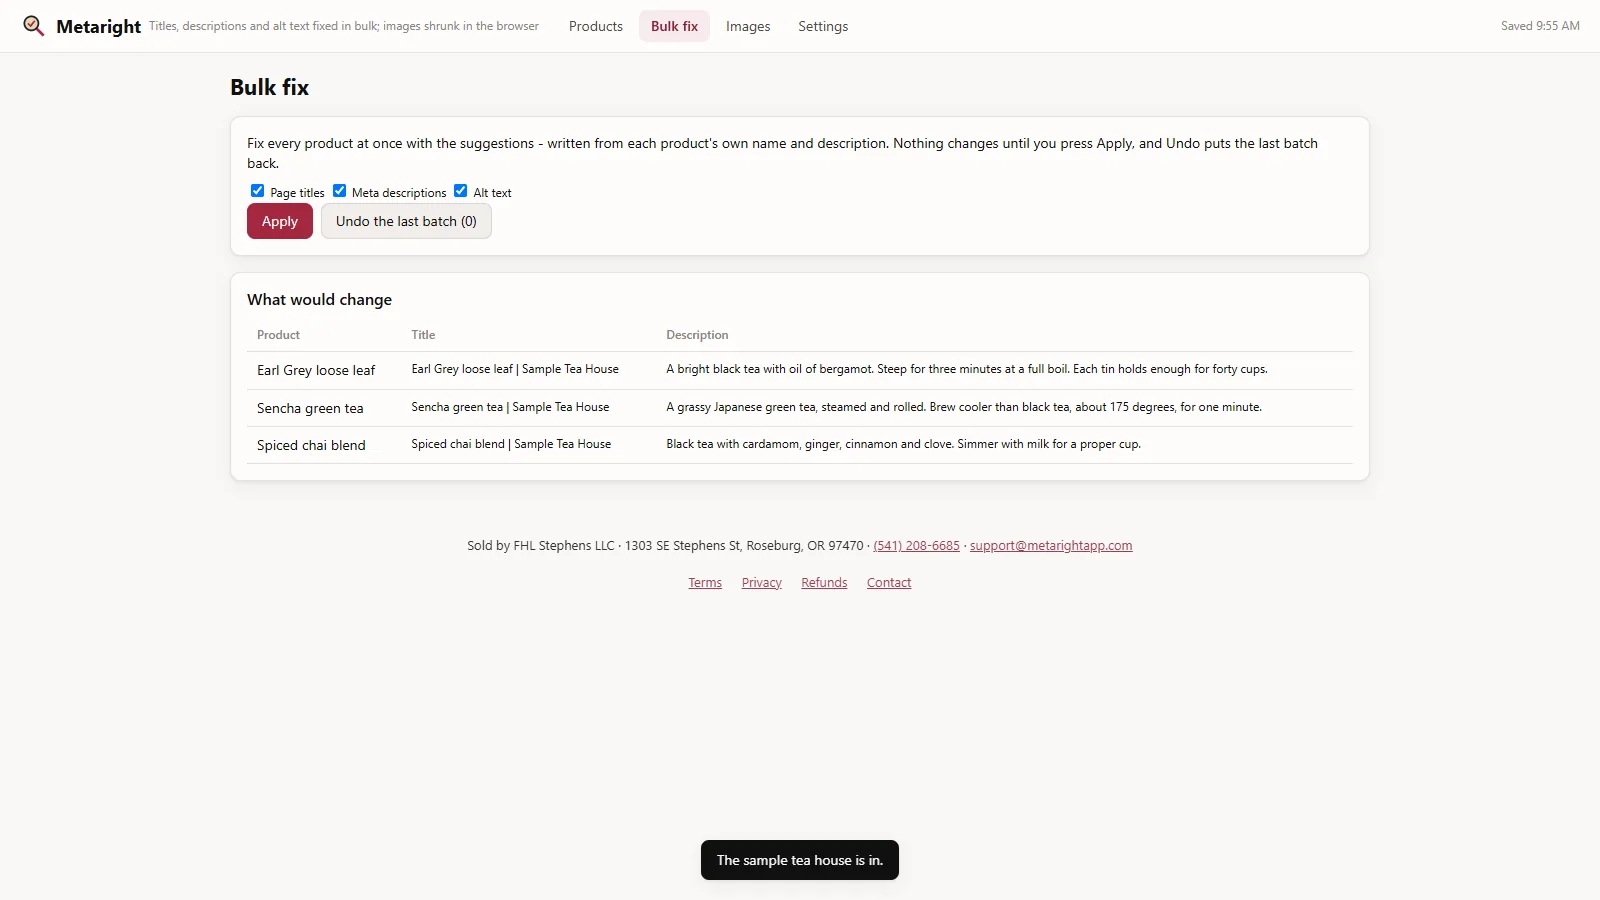Click the Metaright magnifier logo icon

34,26
